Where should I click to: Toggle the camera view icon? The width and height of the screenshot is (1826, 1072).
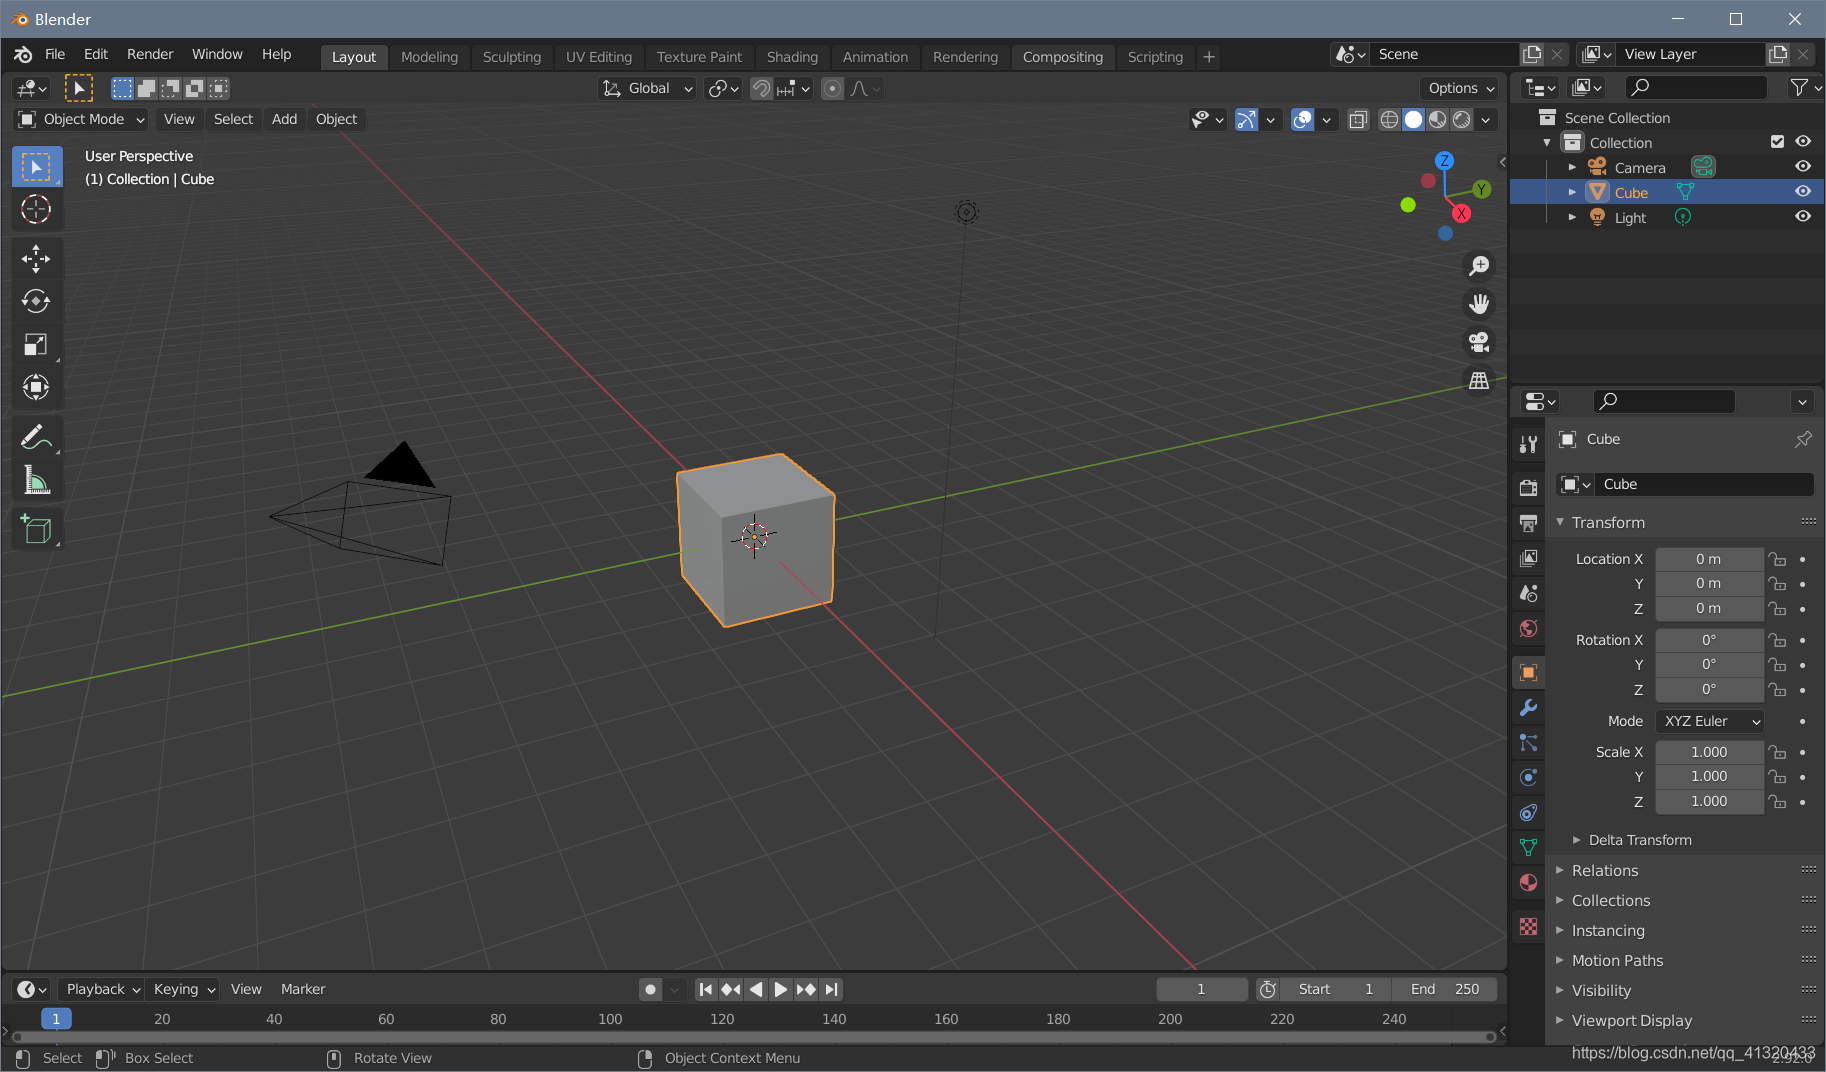pos(1479,341)
